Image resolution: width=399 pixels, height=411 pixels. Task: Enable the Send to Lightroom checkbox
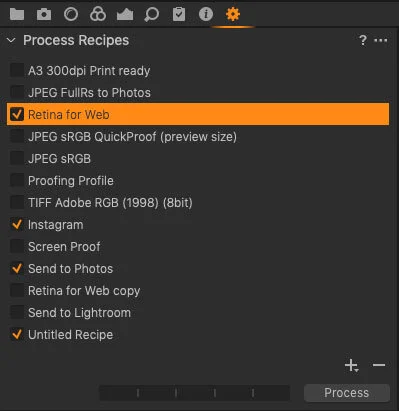pos(17,312)
